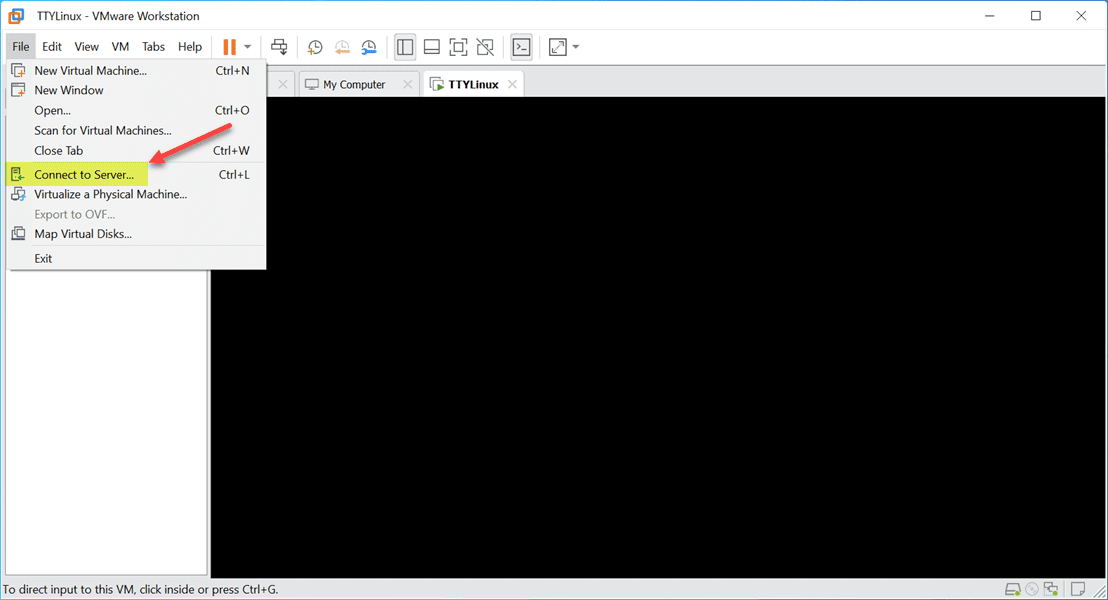Select Scan for Virtual Machines...
Screen dimensions: 1108x600
point(136,131)
